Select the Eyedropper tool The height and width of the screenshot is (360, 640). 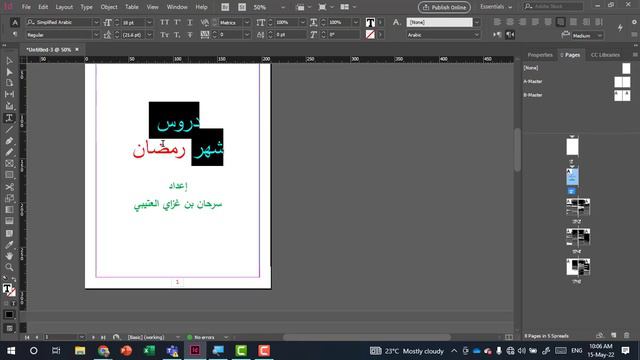tap(9, 244)
